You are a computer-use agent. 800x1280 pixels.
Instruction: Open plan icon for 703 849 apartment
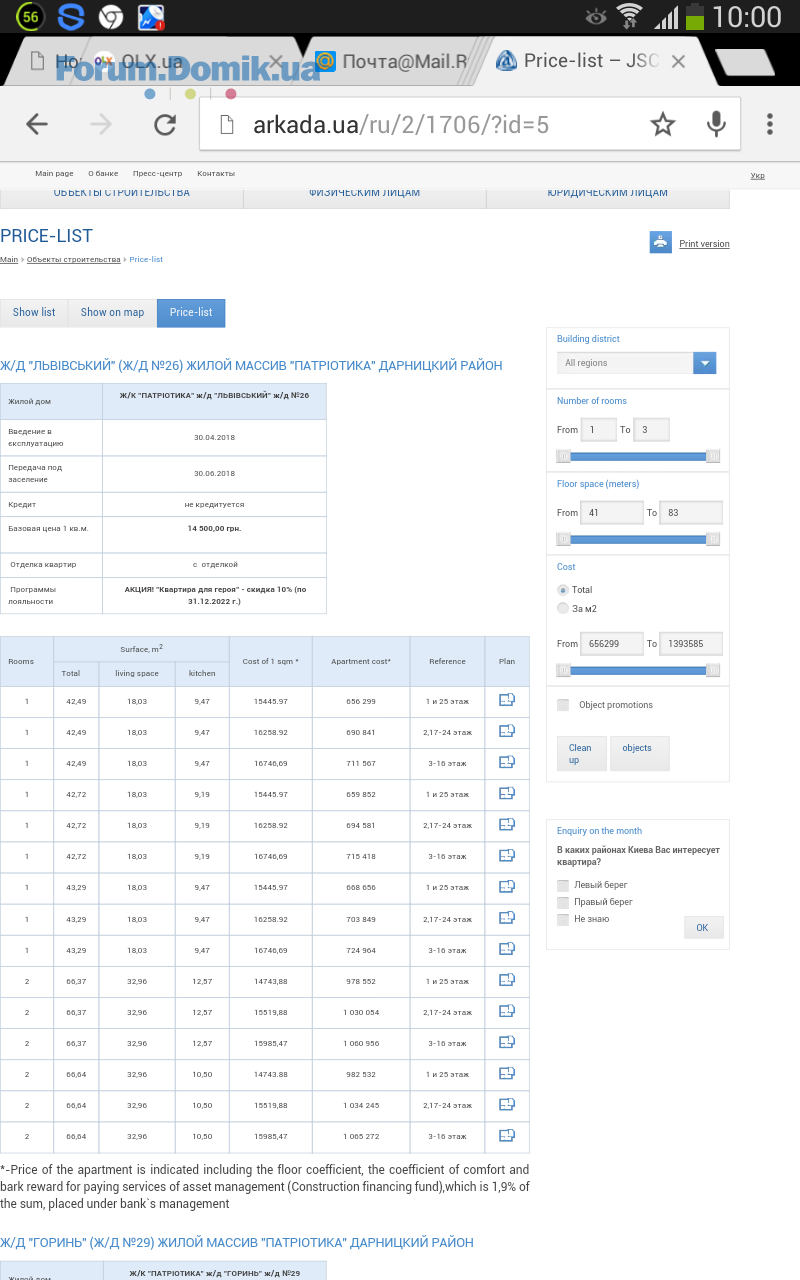507,917
